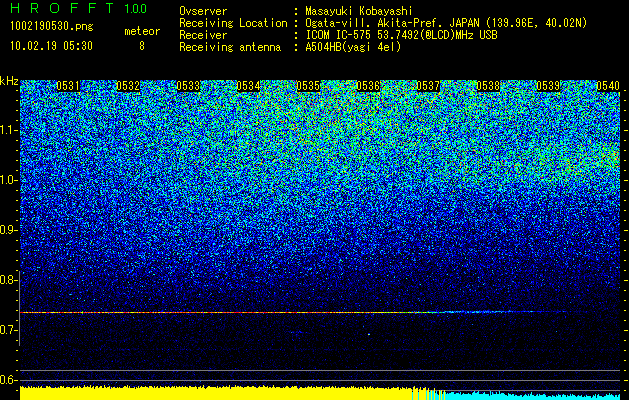Click the 0535 time marker
The height and width of the screenshot is (400, 629).
(x=308, y=86)
